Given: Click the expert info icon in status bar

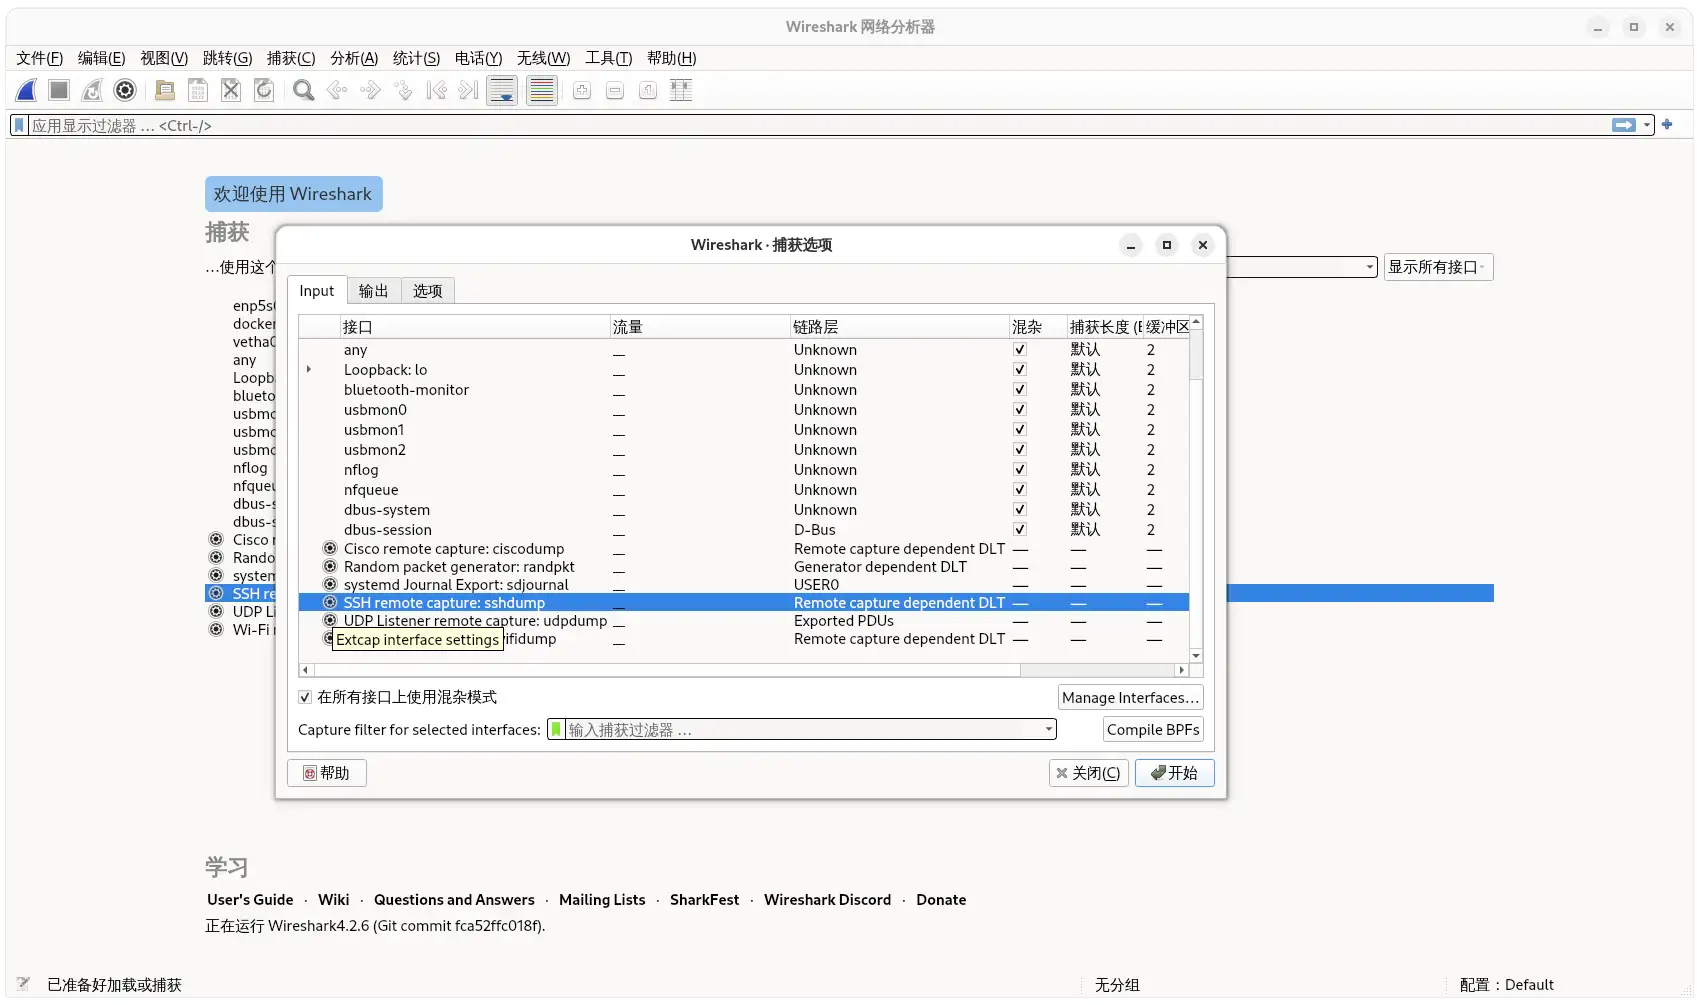Looking at the screenshot, I should (x=23, y=984).
